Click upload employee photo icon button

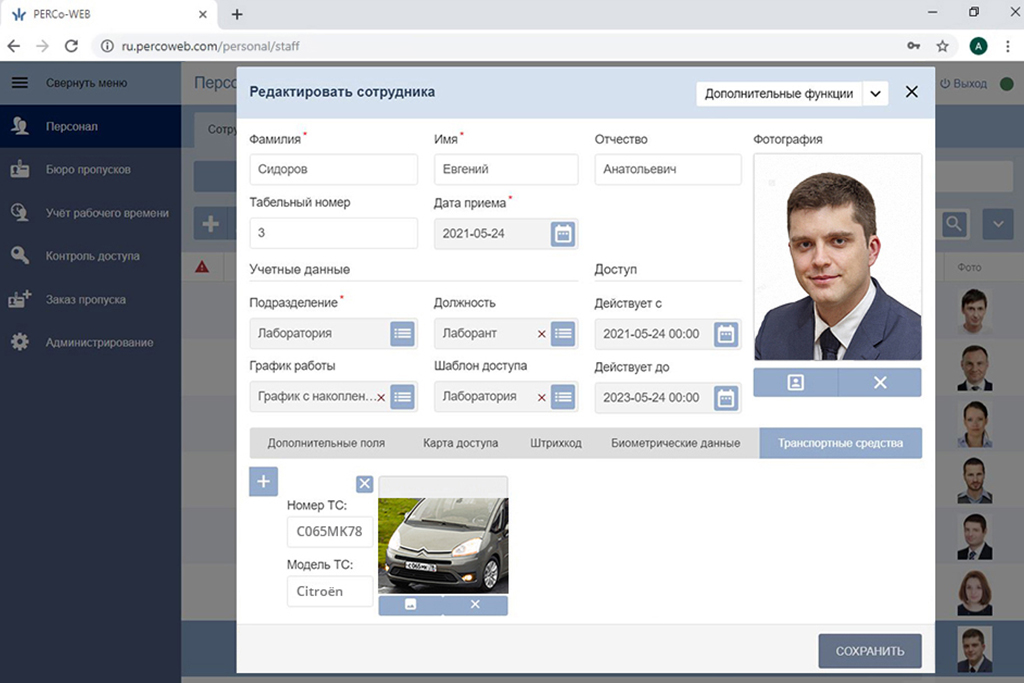click(x=795, y=382)
